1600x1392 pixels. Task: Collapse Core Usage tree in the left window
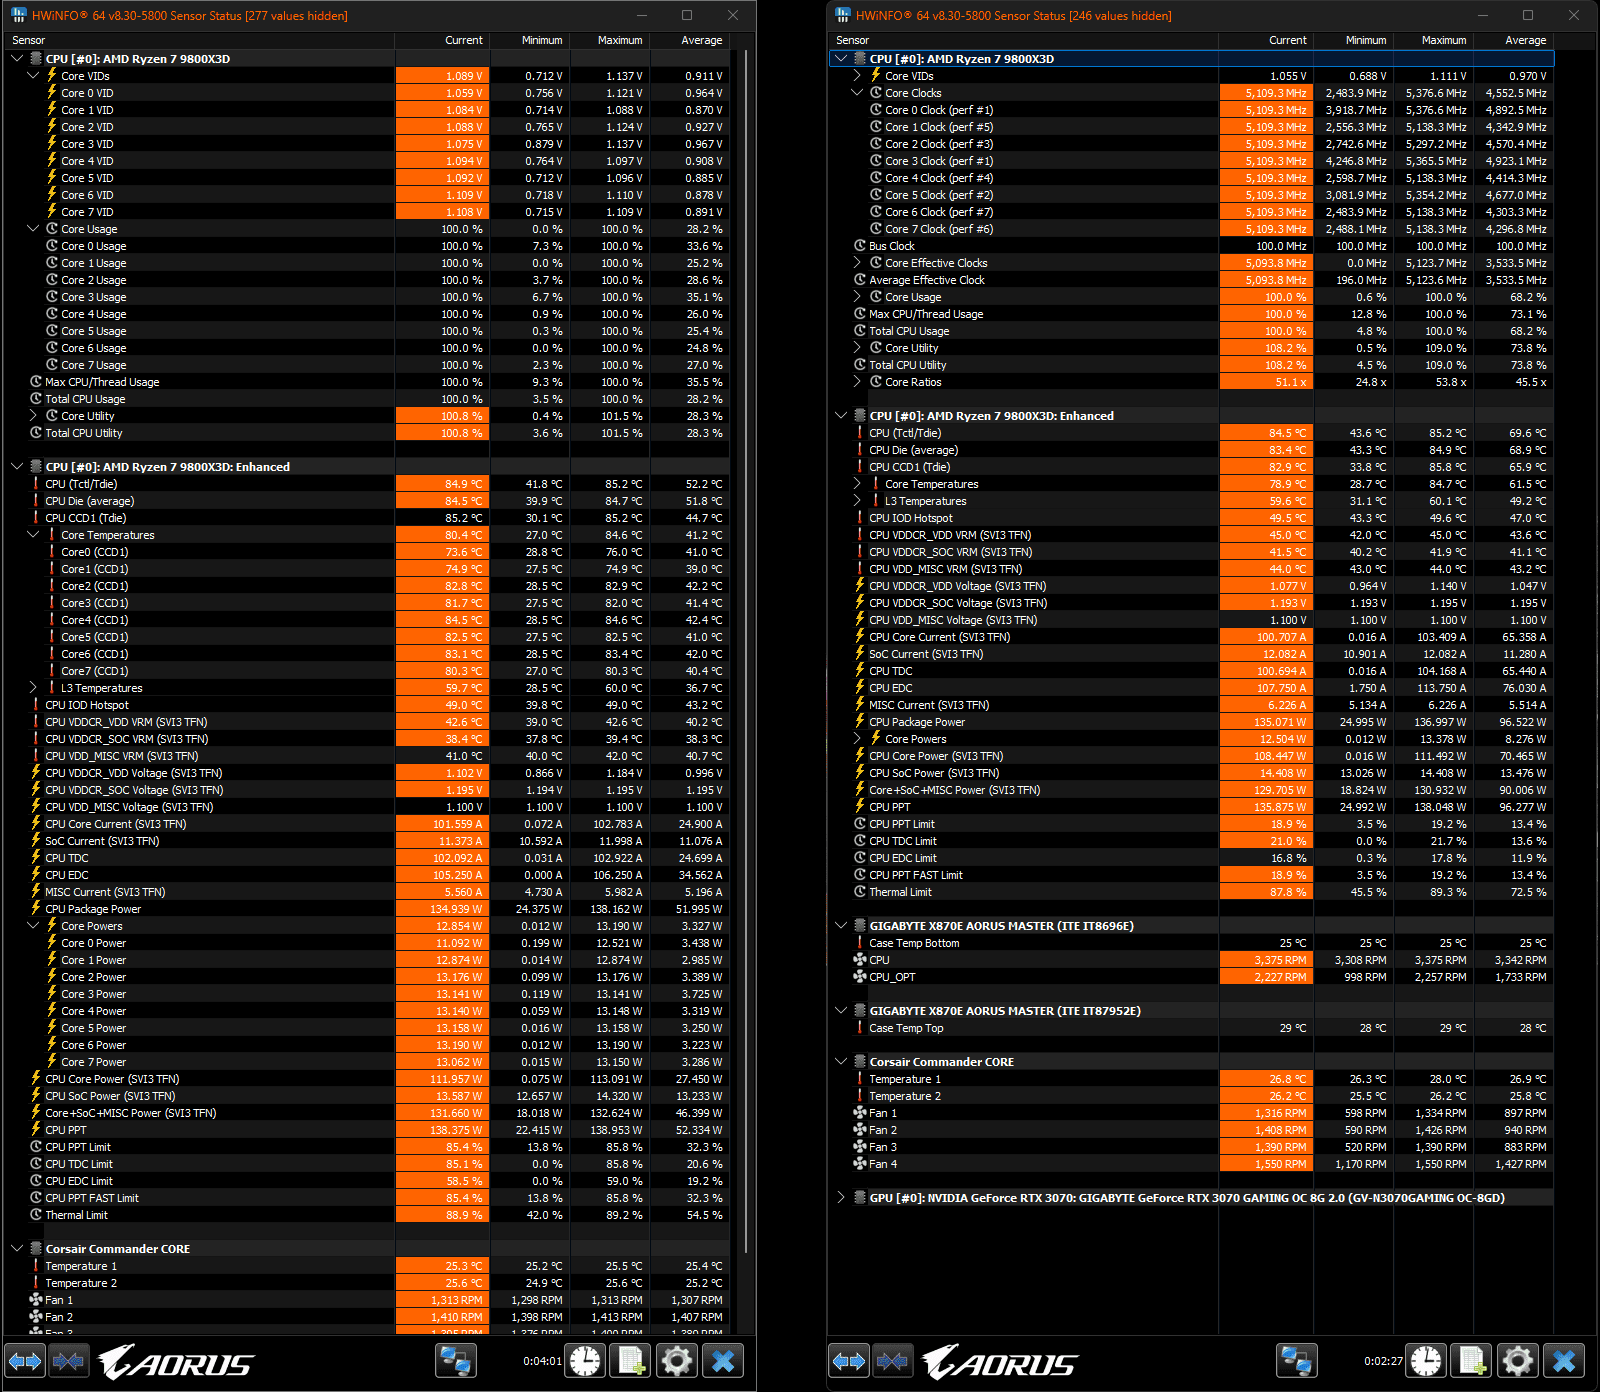point(33,229)
